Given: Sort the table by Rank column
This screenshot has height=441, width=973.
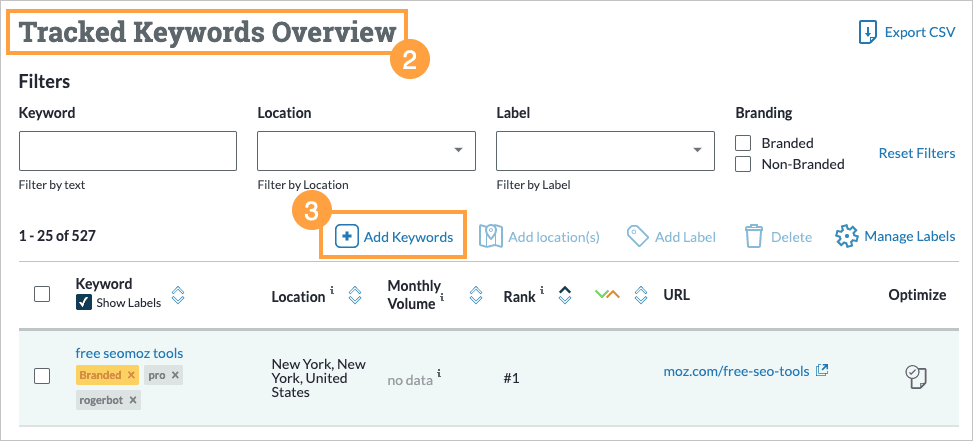Looking at the screenshot, I should click(x=564, y=295).
